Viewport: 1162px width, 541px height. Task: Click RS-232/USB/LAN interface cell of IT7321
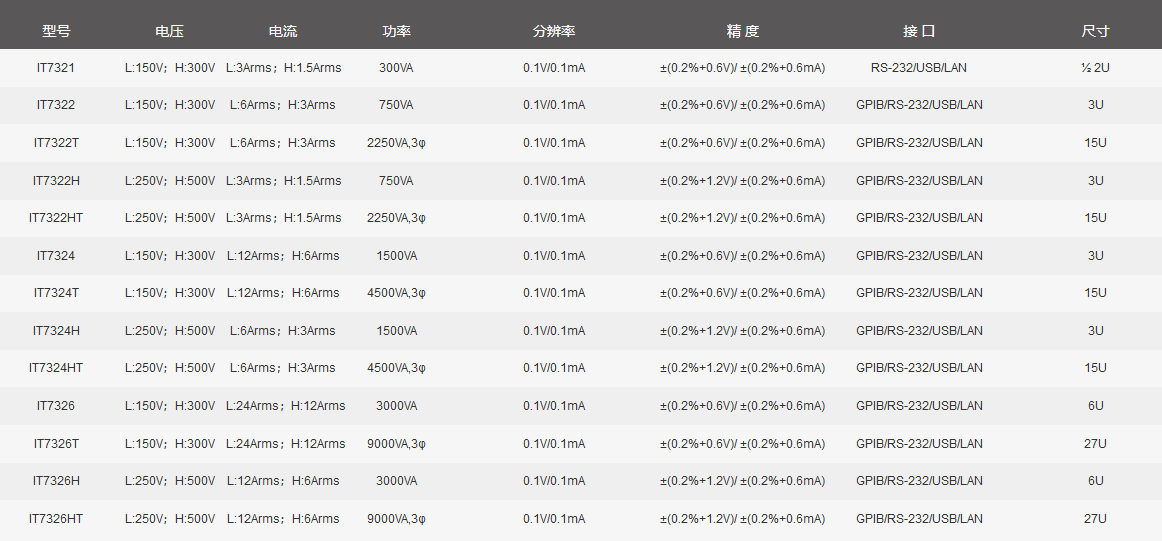919,68
